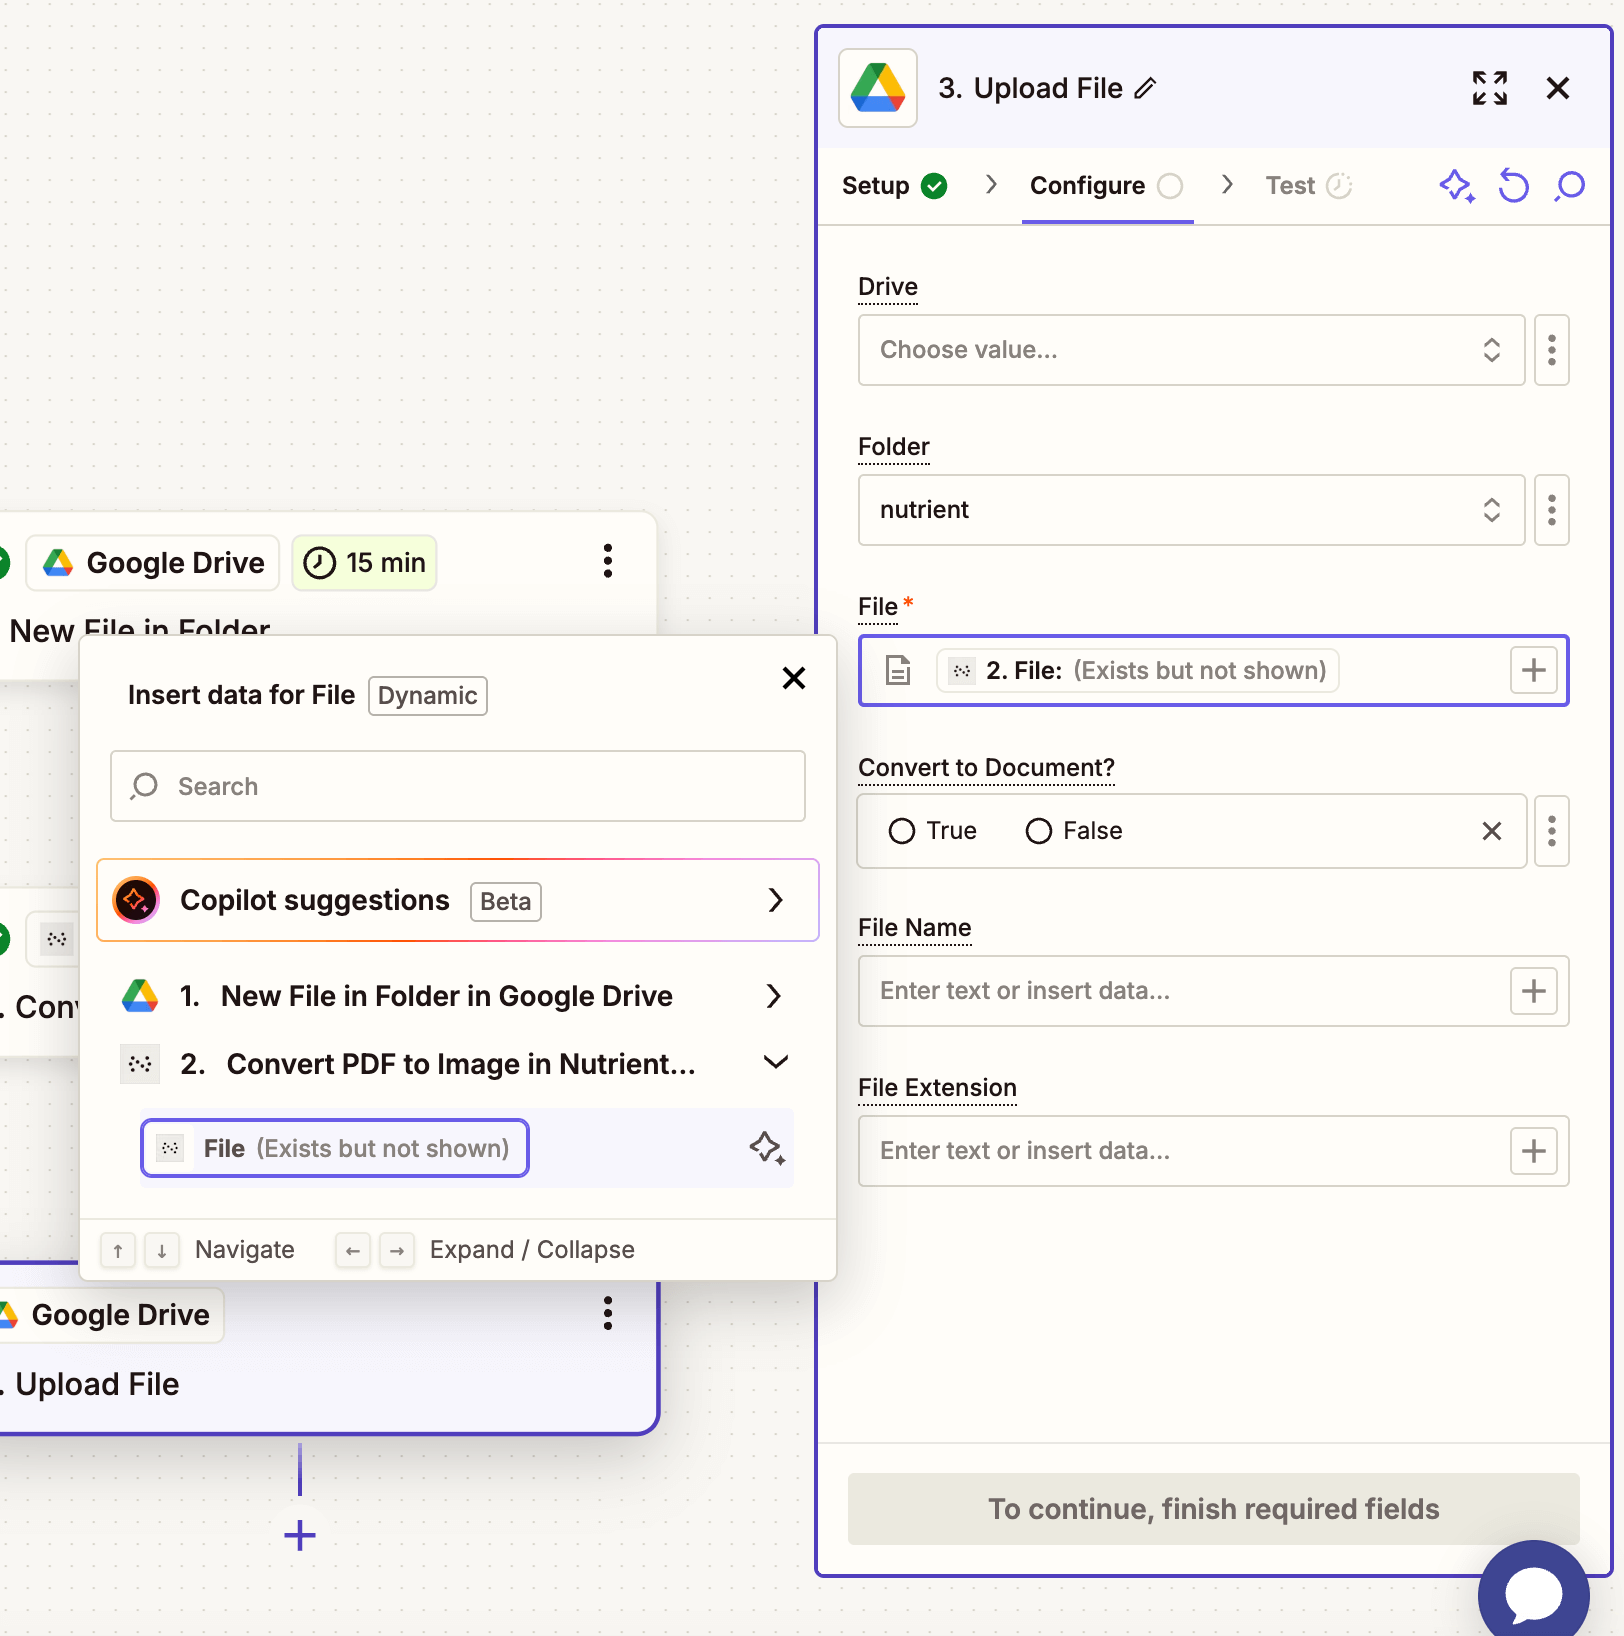Clear the Convert to Document selection
1624x1636 pixels.
click(1491, 831)
